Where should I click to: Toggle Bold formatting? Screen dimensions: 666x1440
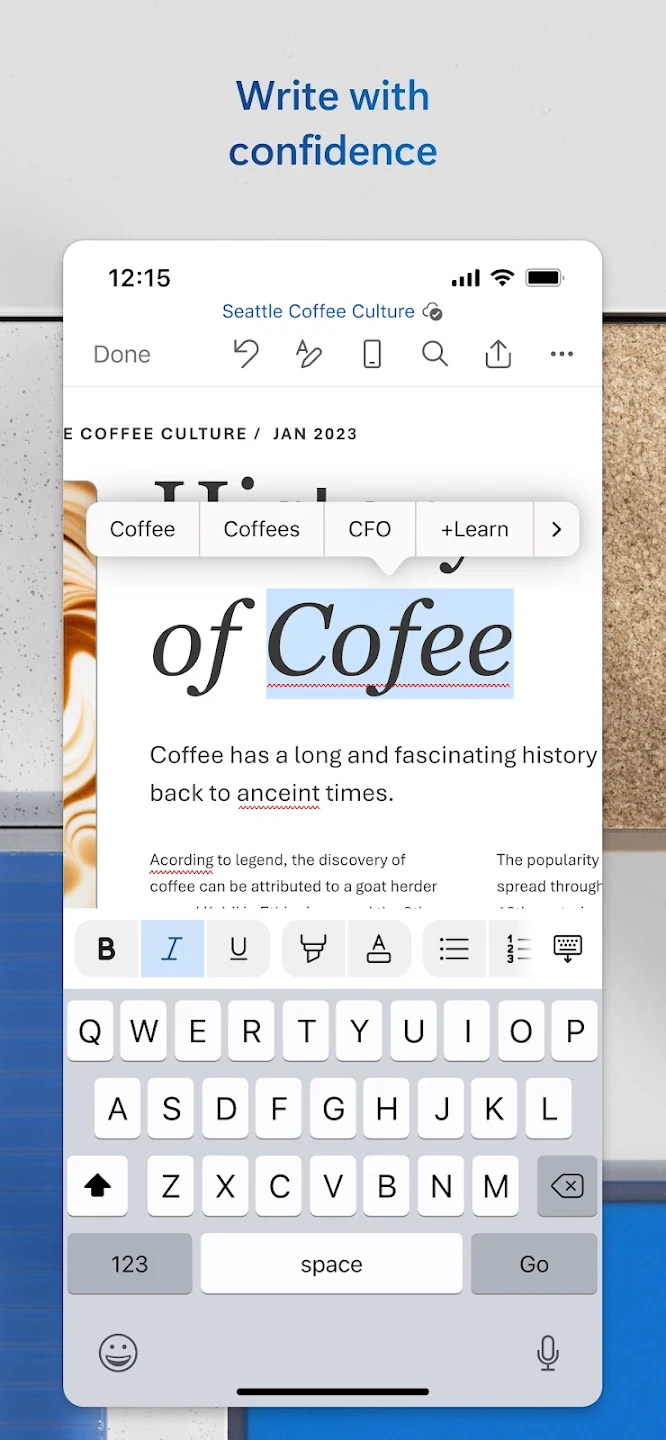[x=107, y=948]
